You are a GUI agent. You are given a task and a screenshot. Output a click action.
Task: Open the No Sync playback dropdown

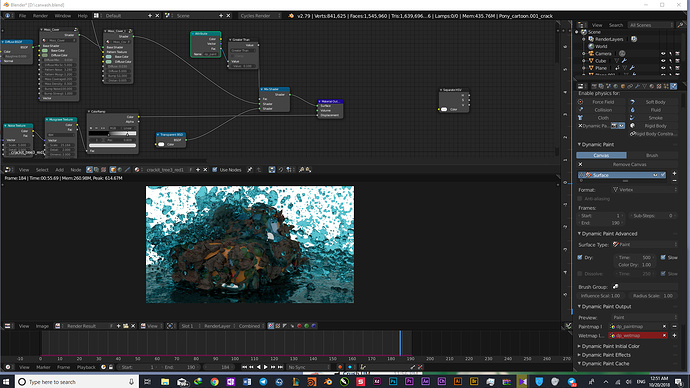click(x=309, y=367)
